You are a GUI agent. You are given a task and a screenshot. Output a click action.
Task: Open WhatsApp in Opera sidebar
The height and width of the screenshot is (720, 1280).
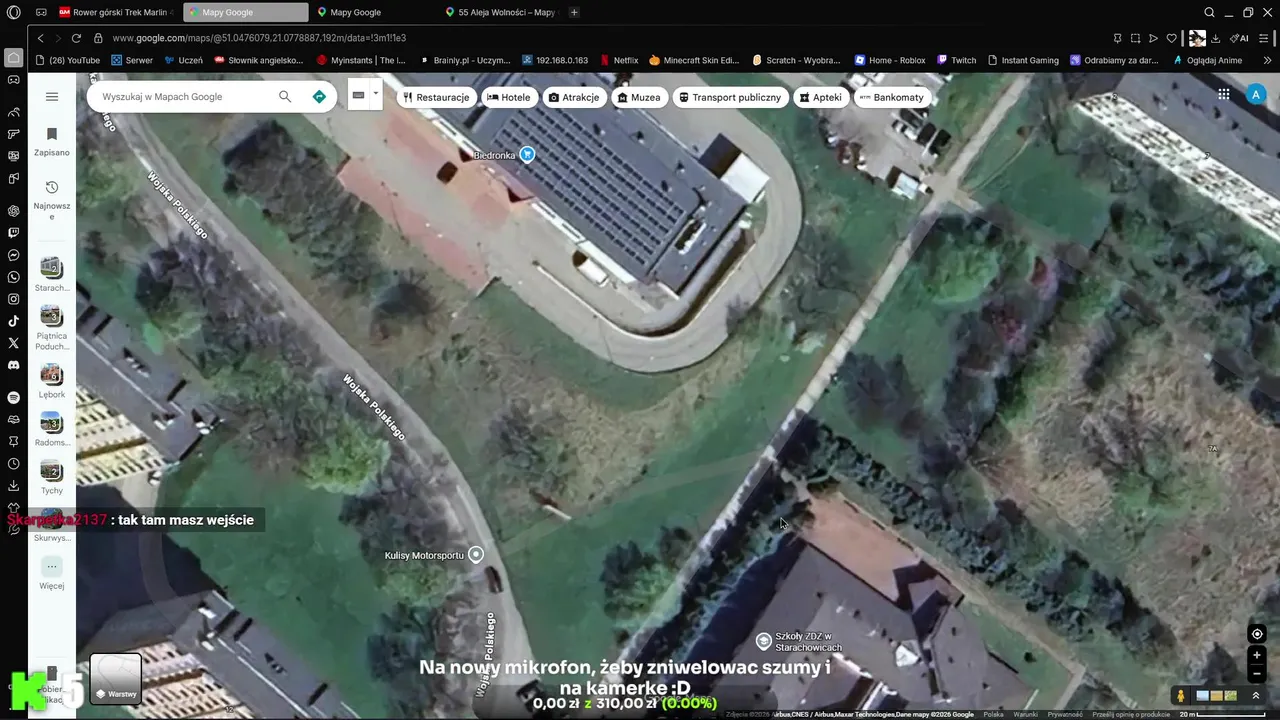coord(13,277)
